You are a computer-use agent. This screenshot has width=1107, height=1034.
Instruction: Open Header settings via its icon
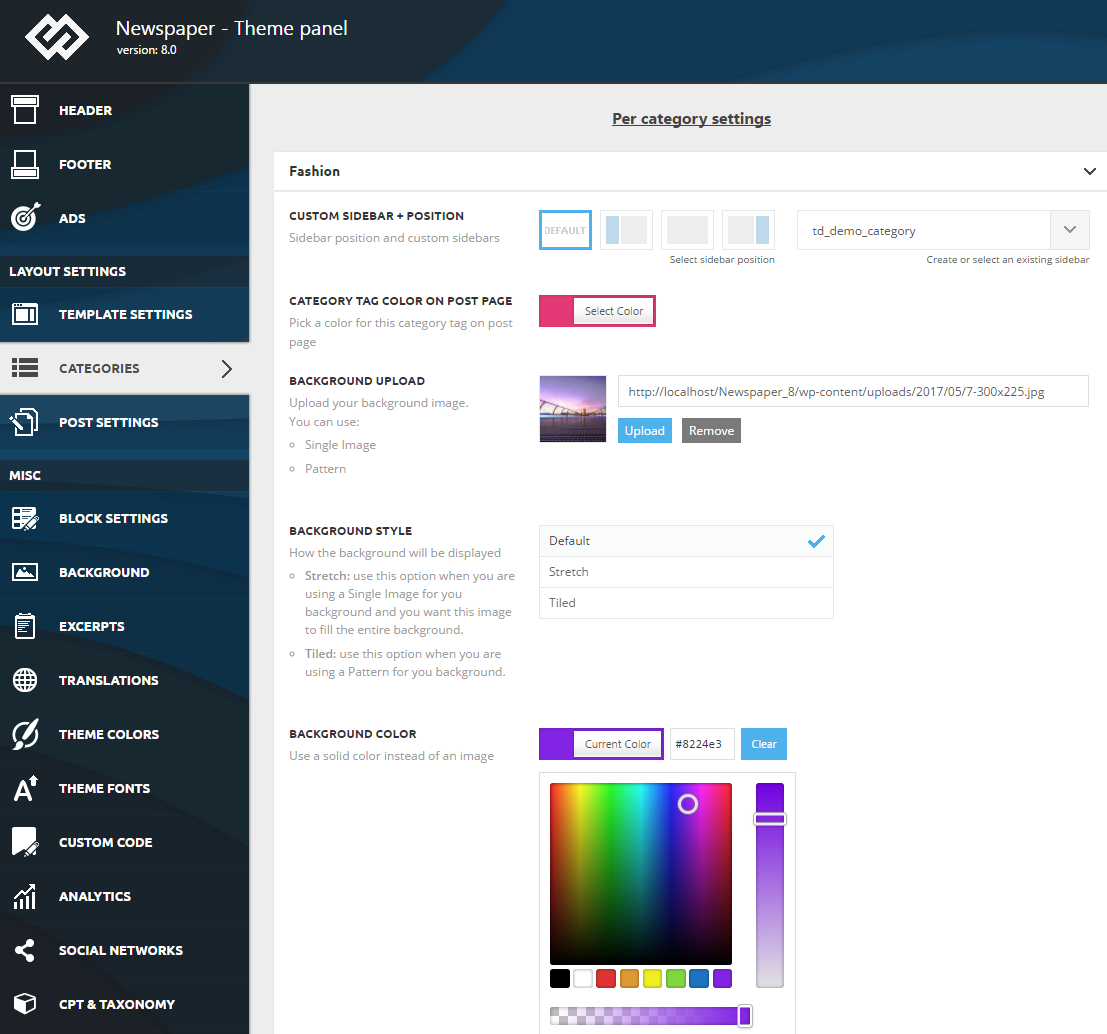pyautogui.click(x=25, y=110)
